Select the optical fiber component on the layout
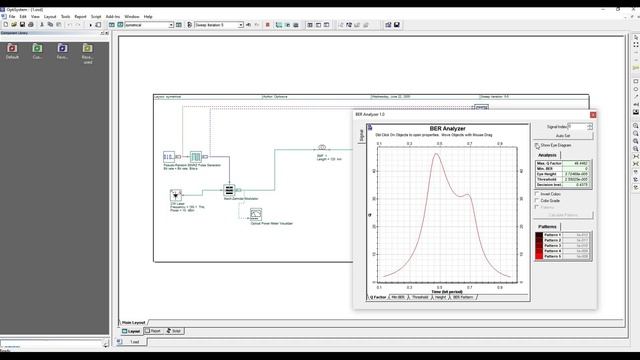 [x=322, y=147]
